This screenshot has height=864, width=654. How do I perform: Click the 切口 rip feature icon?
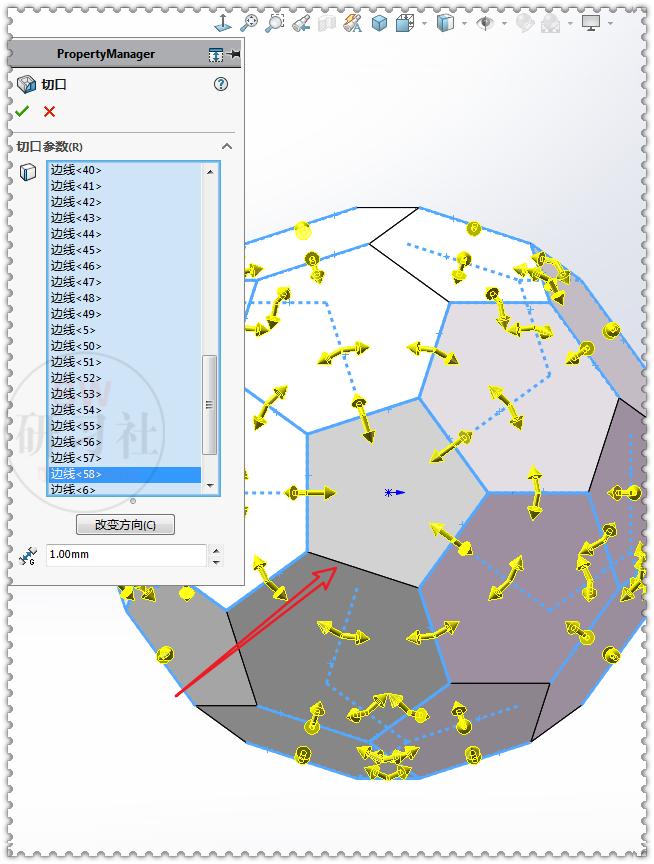tap(26, 84)
